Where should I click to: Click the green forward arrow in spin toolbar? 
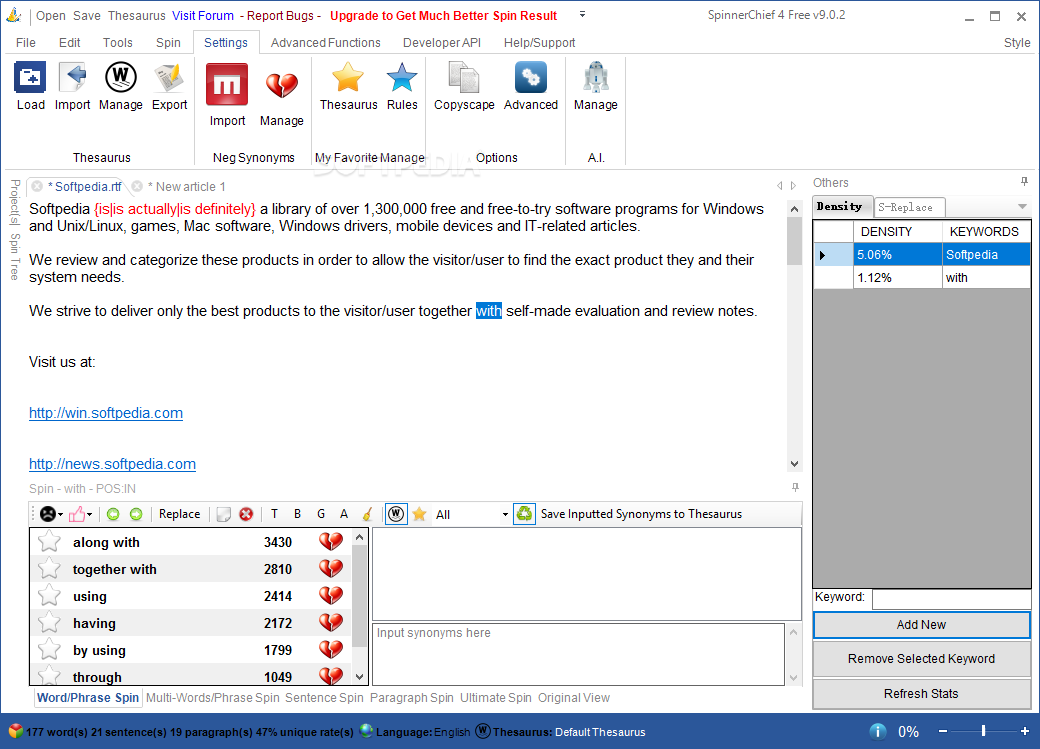pyautogui.click(x=136, y=514)
